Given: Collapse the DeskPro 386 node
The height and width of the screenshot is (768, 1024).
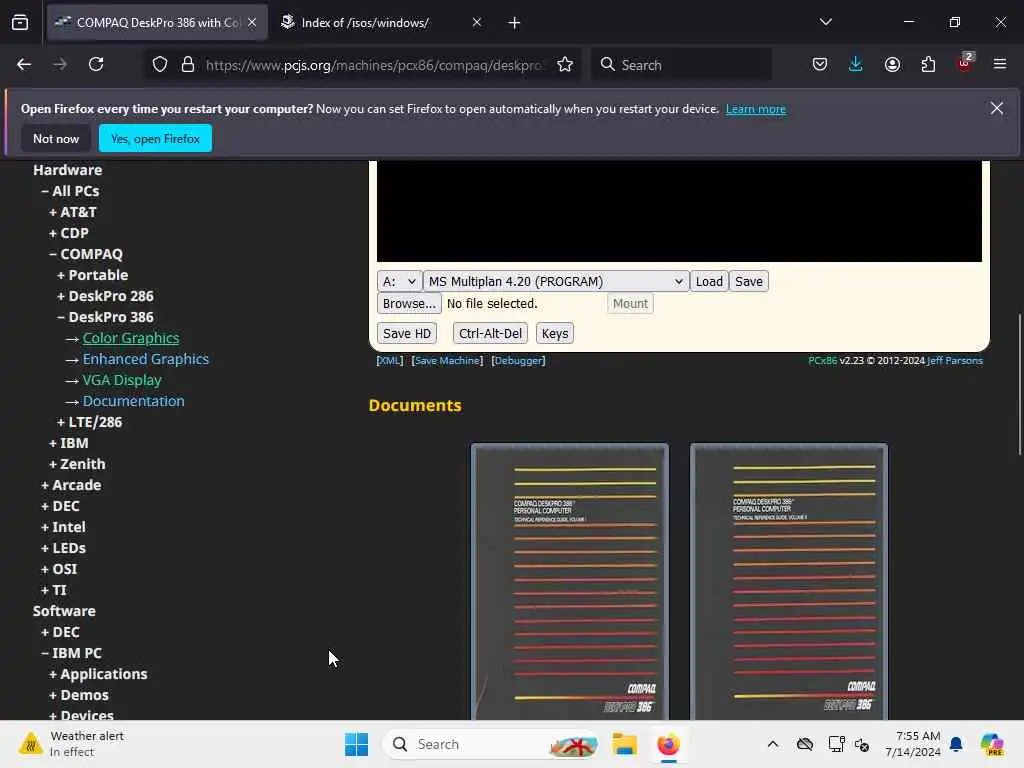Looking at the screenshot, I should (105, 317).
